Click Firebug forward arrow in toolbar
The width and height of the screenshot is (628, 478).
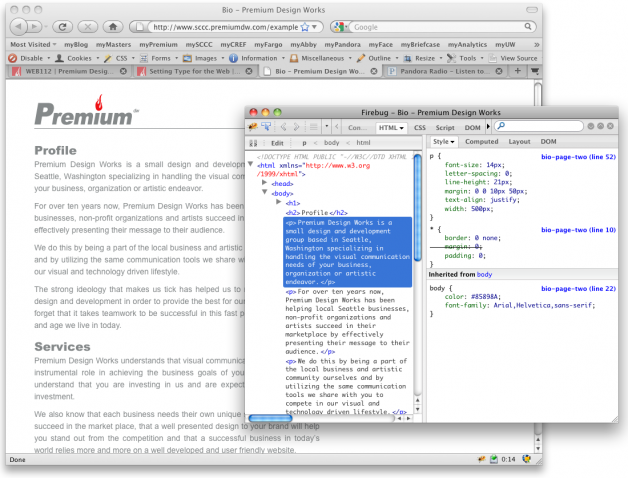click(x=296, y=127)
